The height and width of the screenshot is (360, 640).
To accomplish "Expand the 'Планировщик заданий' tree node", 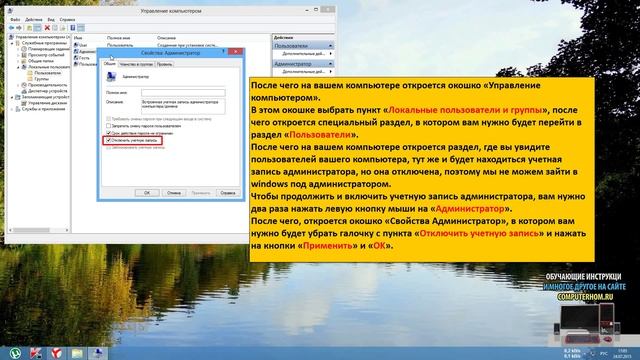I will click(x=18, y=49).
